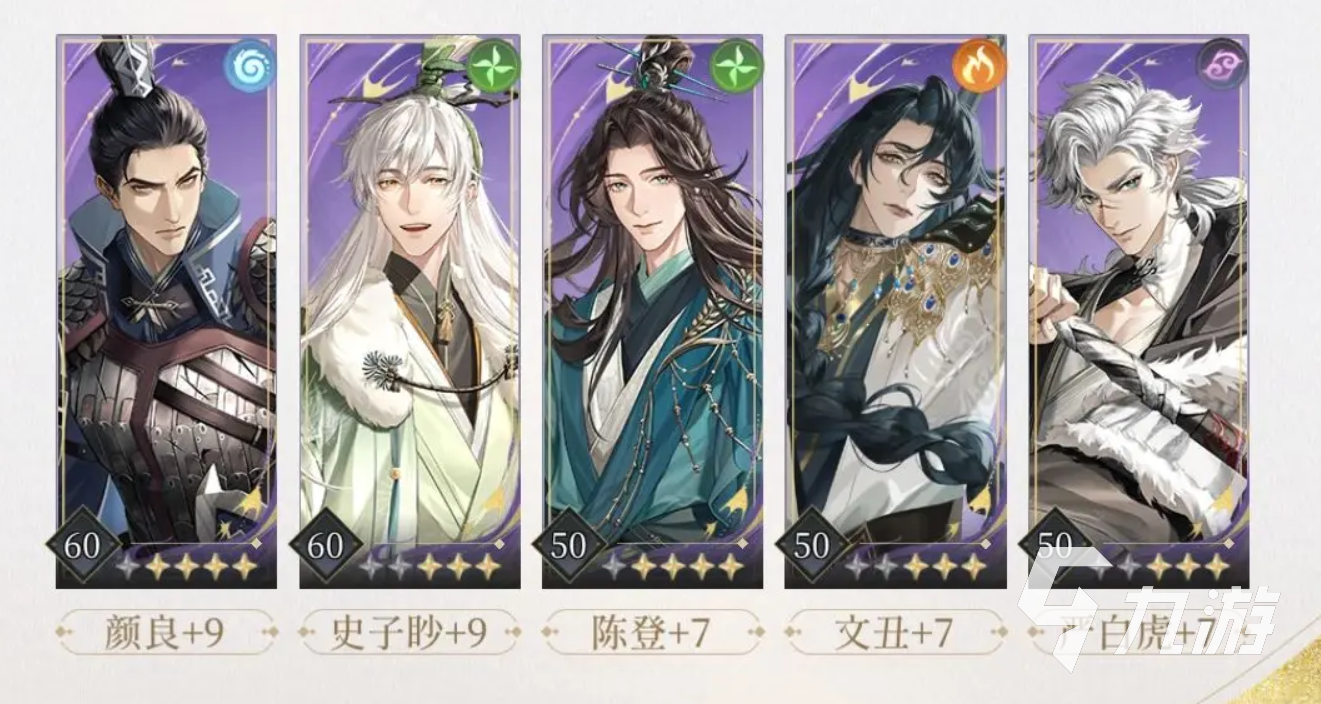Screen dimensions: 1321x704
Task: Click the purple cloud element icon on the white-haired card
Action: pyautogui.click(x=1222, y=68)
